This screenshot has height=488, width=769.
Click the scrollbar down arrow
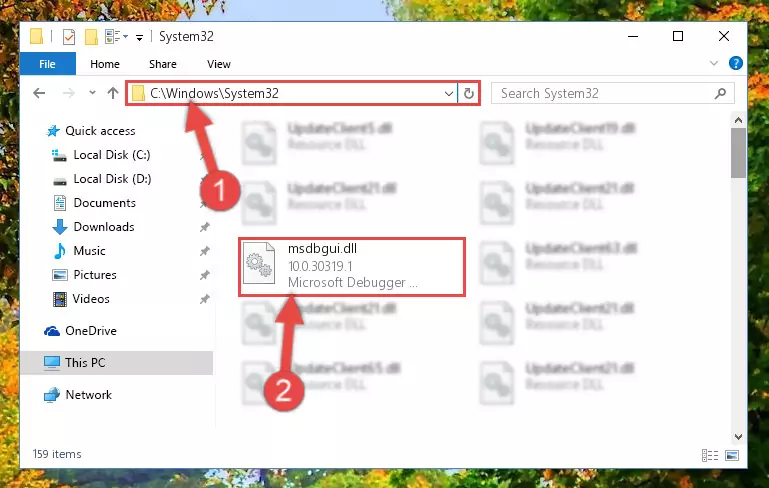tap(738, 437)
